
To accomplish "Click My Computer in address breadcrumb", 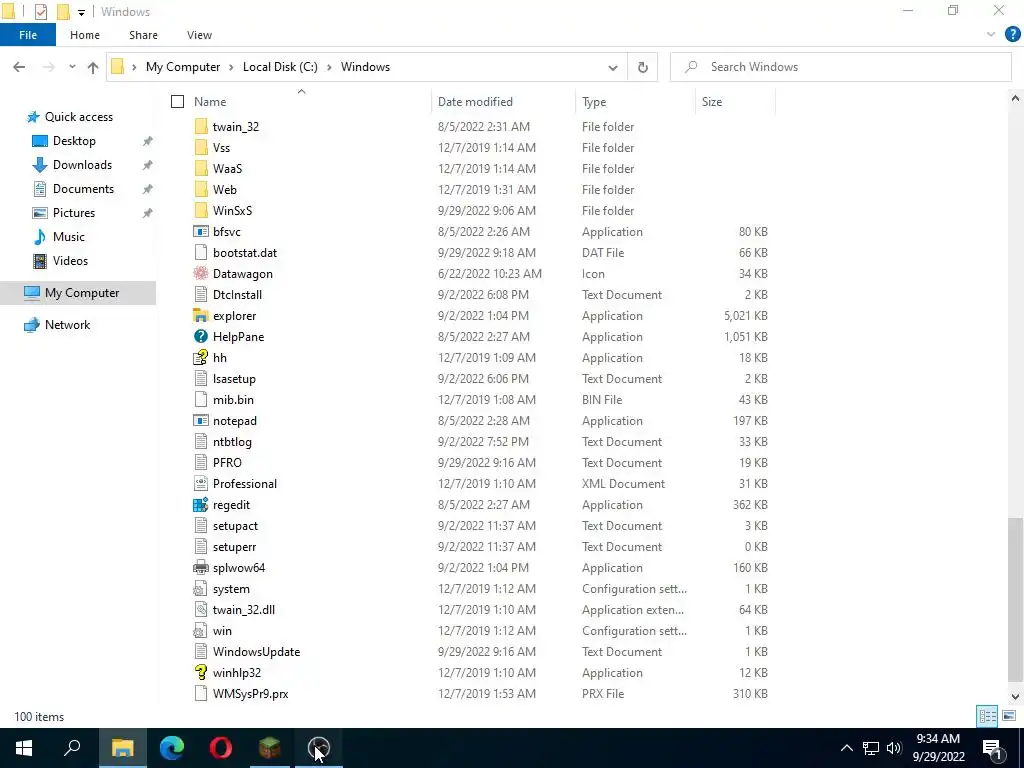I will (x=183, y=67).
